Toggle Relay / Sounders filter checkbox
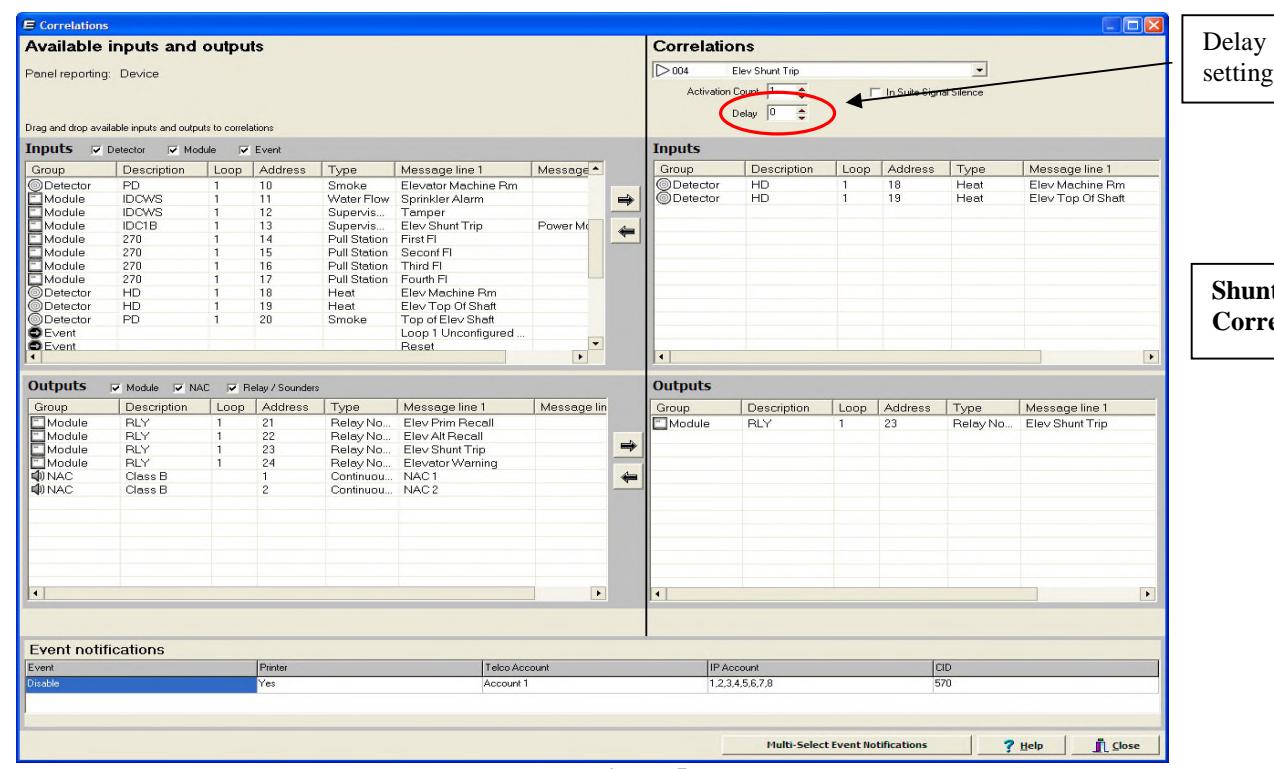This screenshot has height=769, width=1274. (233, 387)
